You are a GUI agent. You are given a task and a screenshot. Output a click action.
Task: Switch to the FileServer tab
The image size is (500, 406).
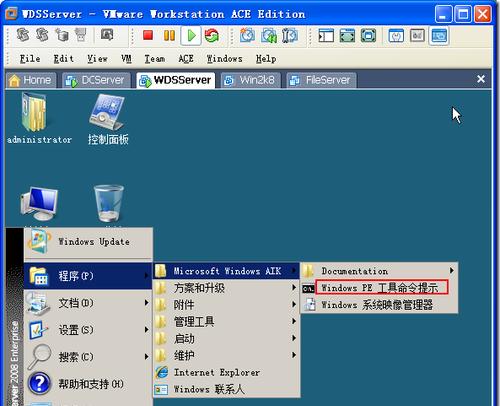[321, 80]
